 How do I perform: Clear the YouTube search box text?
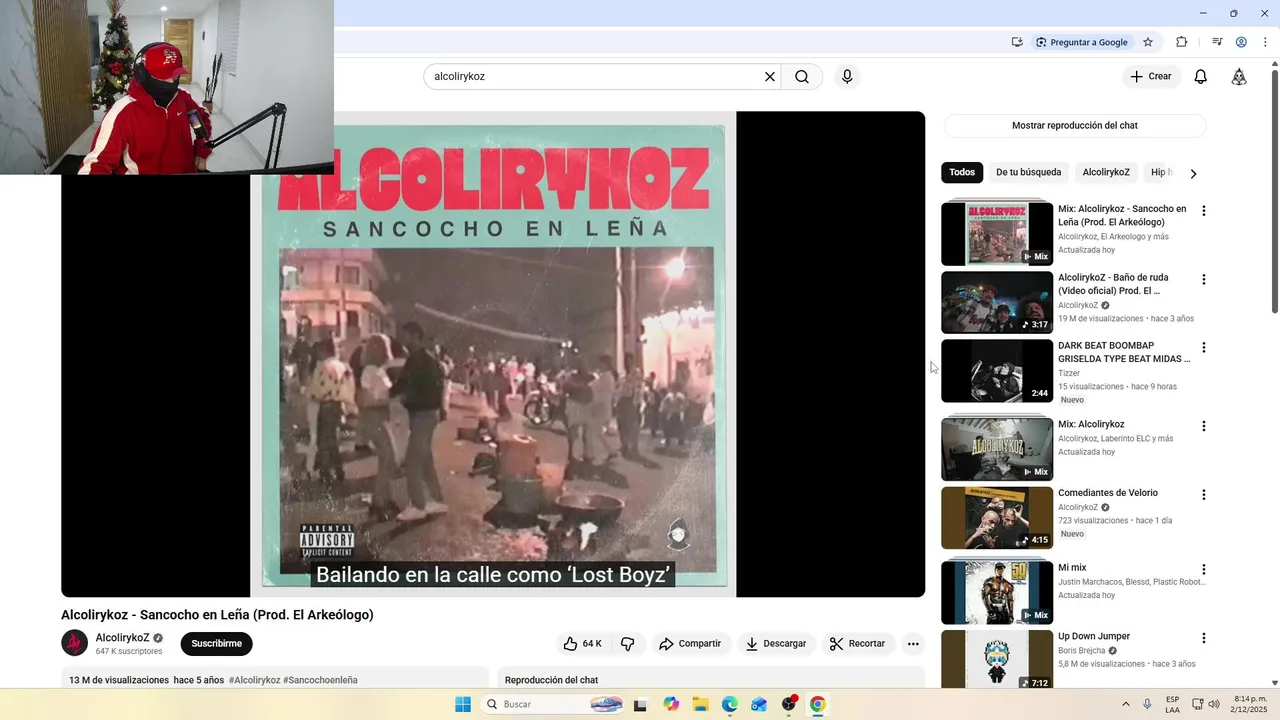coord(770,77)
